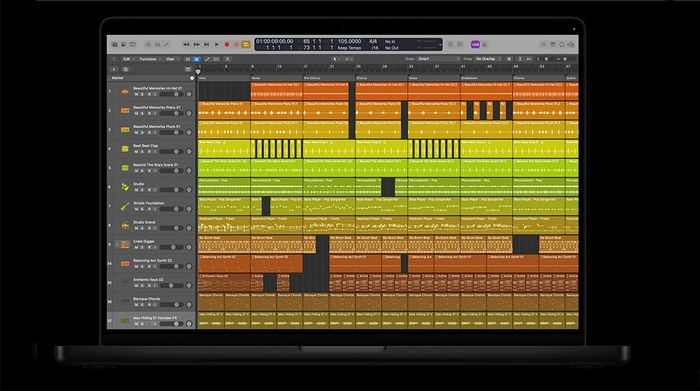The height and width of the screenshot is (391, 700).
Task: Select the Balancing Act Synth 02 track name
Action: pyautogui.click(x=152, y=261)
